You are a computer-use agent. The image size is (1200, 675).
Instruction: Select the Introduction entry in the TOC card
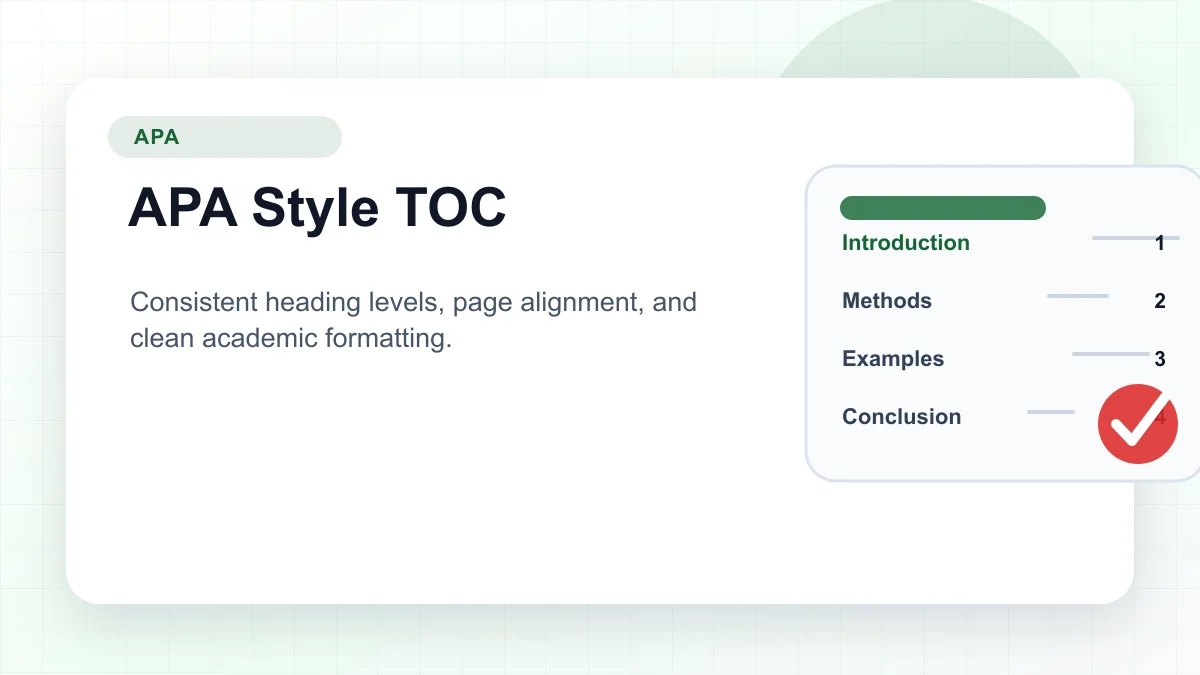tap(906, 243)
